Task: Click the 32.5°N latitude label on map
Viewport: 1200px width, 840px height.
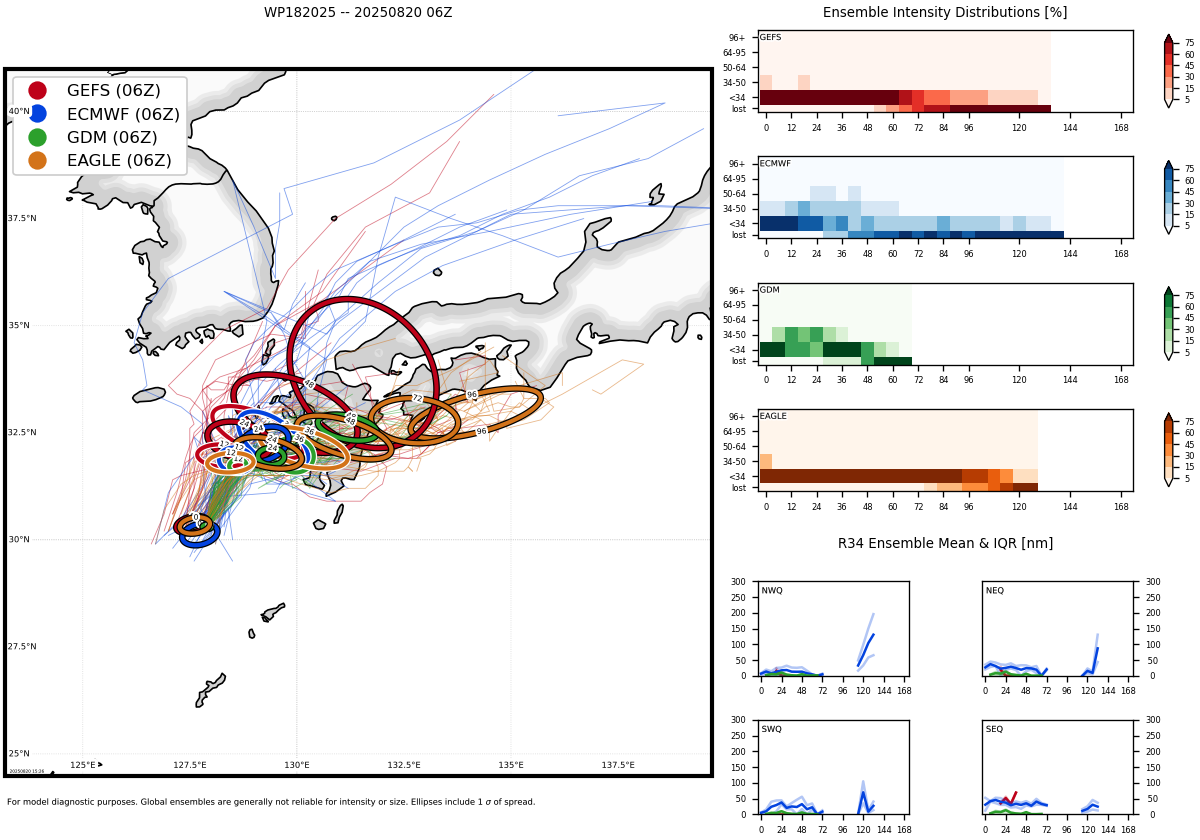Action: pos(22,432)
